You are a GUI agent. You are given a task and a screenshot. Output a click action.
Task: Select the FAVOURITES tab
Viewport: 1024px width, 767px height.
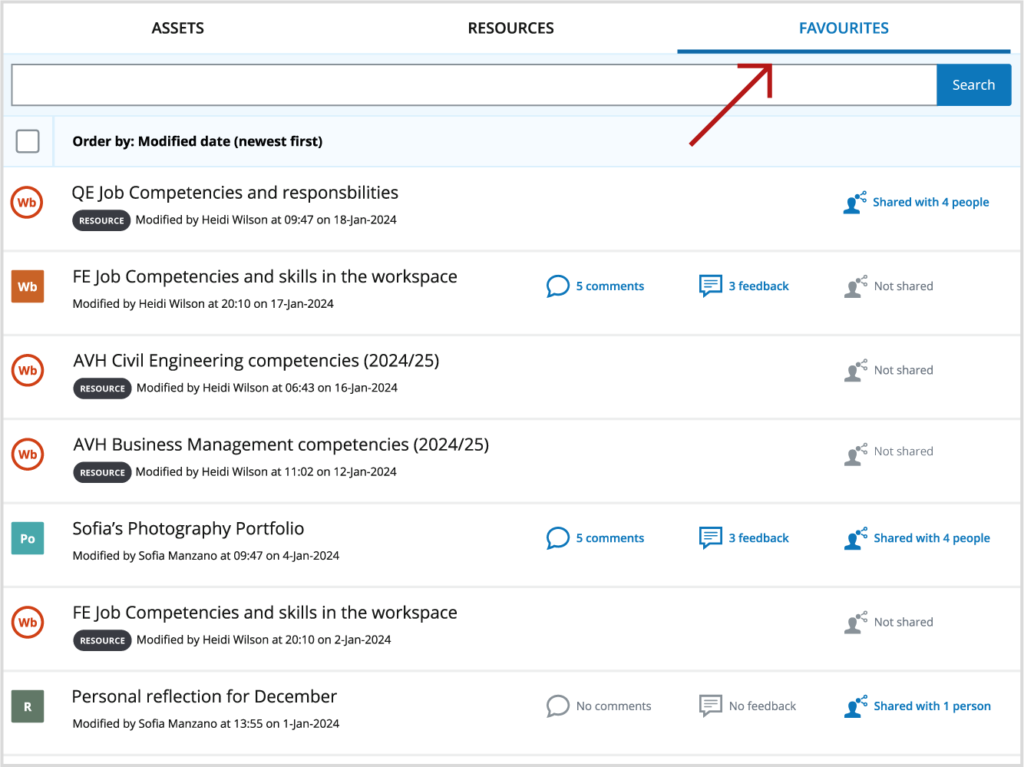point(844,28)
